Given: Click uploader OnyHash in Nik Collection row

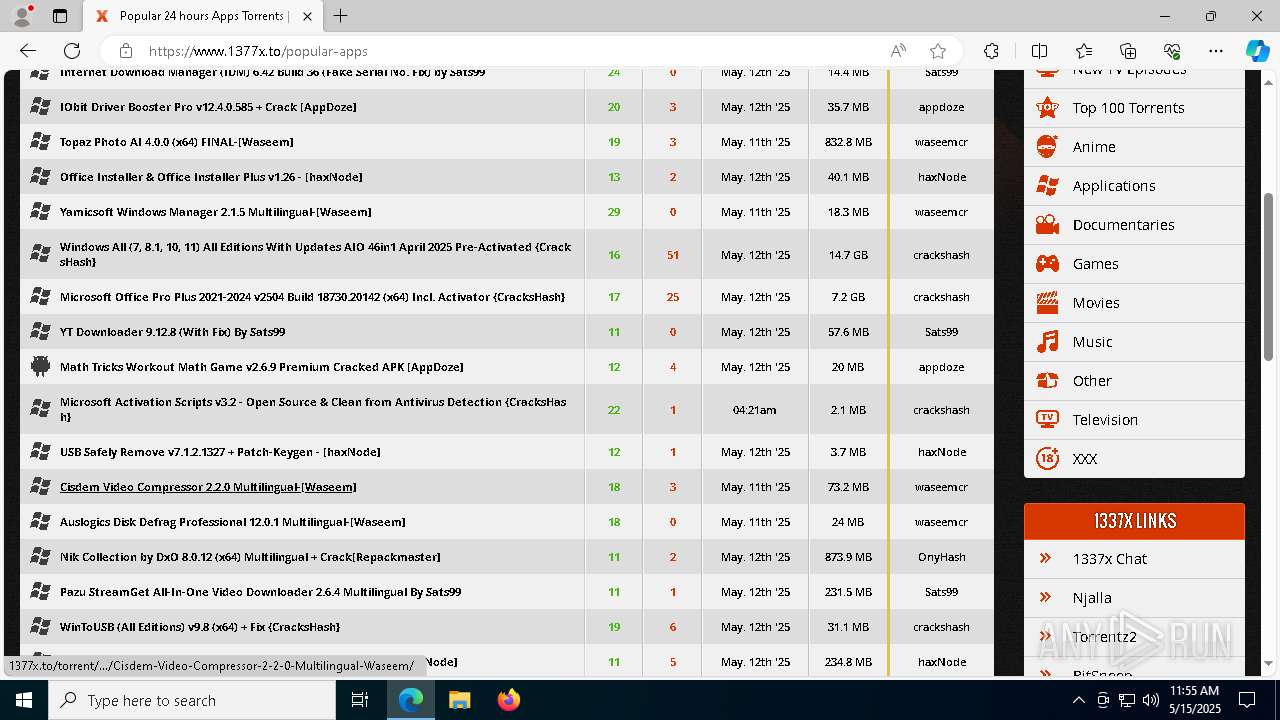Looking at the screenshot, I should (941, 557).
